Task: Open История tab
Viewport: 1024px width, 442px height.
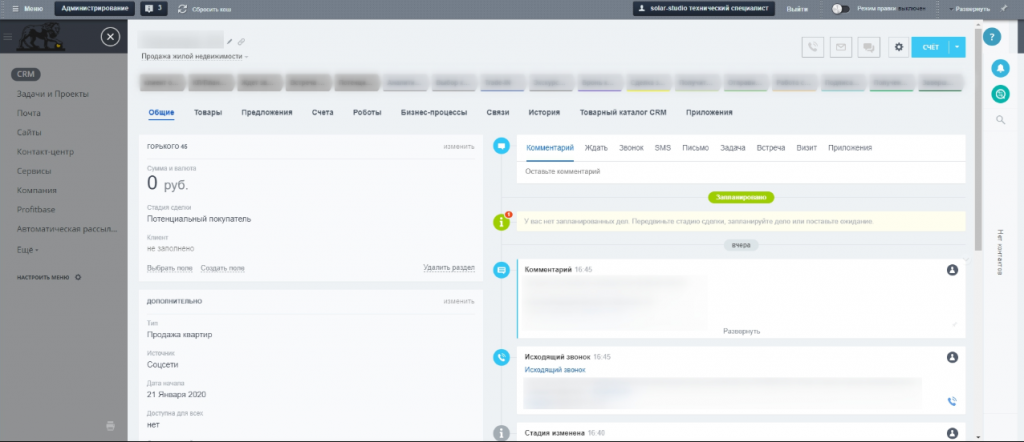Action: 544,112
